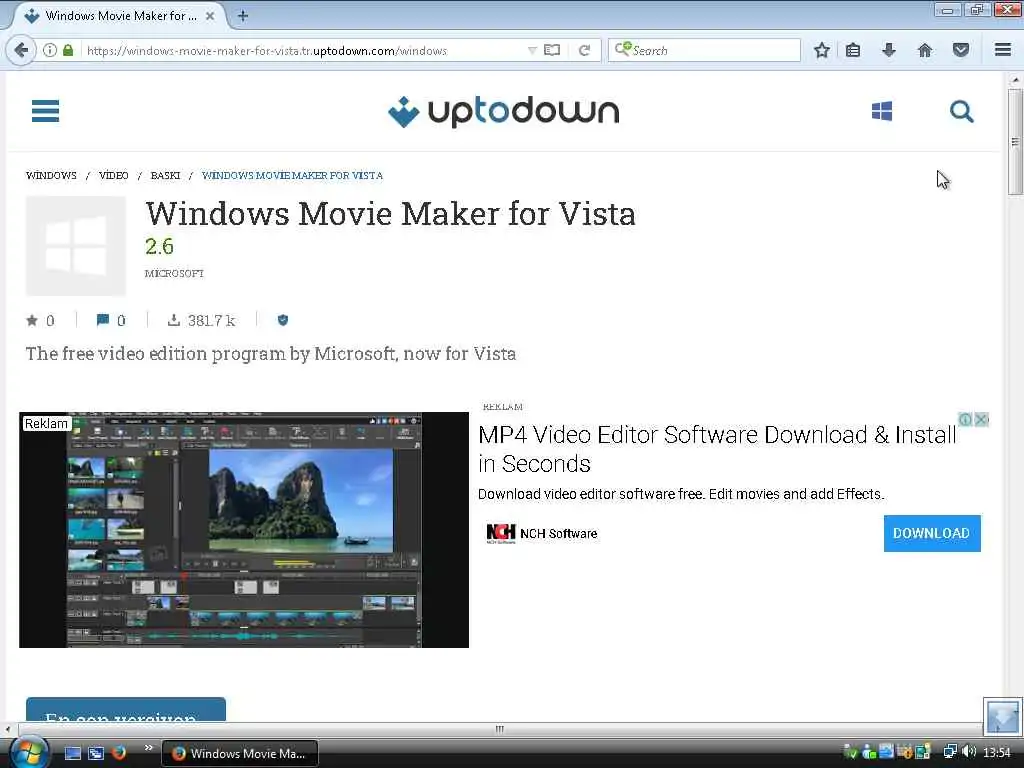Image resolution: width=1024 pixels, height=768 pixels.
Task: Click Switch between windows quick launch icon
Action: coord(96,753)
